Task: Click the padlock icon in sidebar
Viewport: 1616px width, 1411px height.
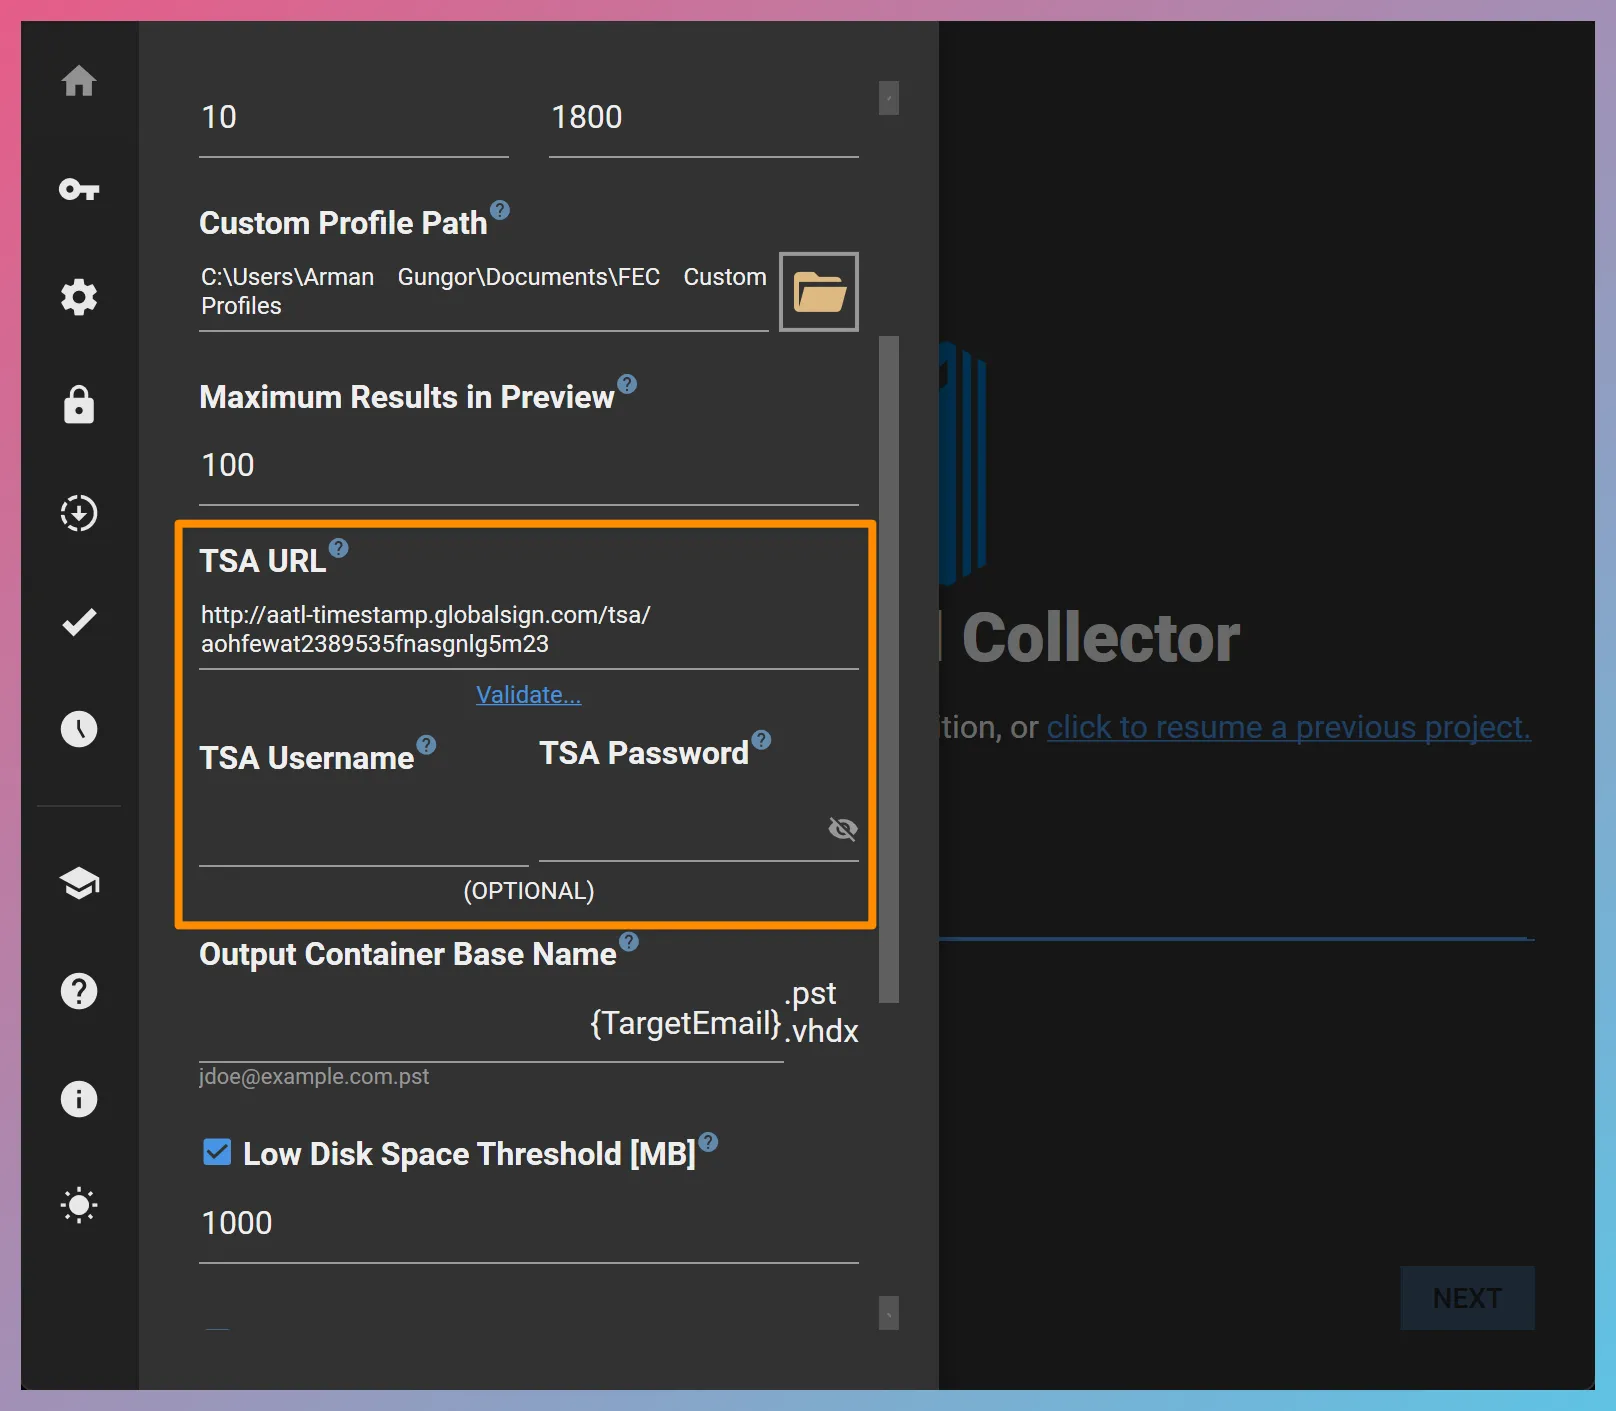Action: coord(79,405)
